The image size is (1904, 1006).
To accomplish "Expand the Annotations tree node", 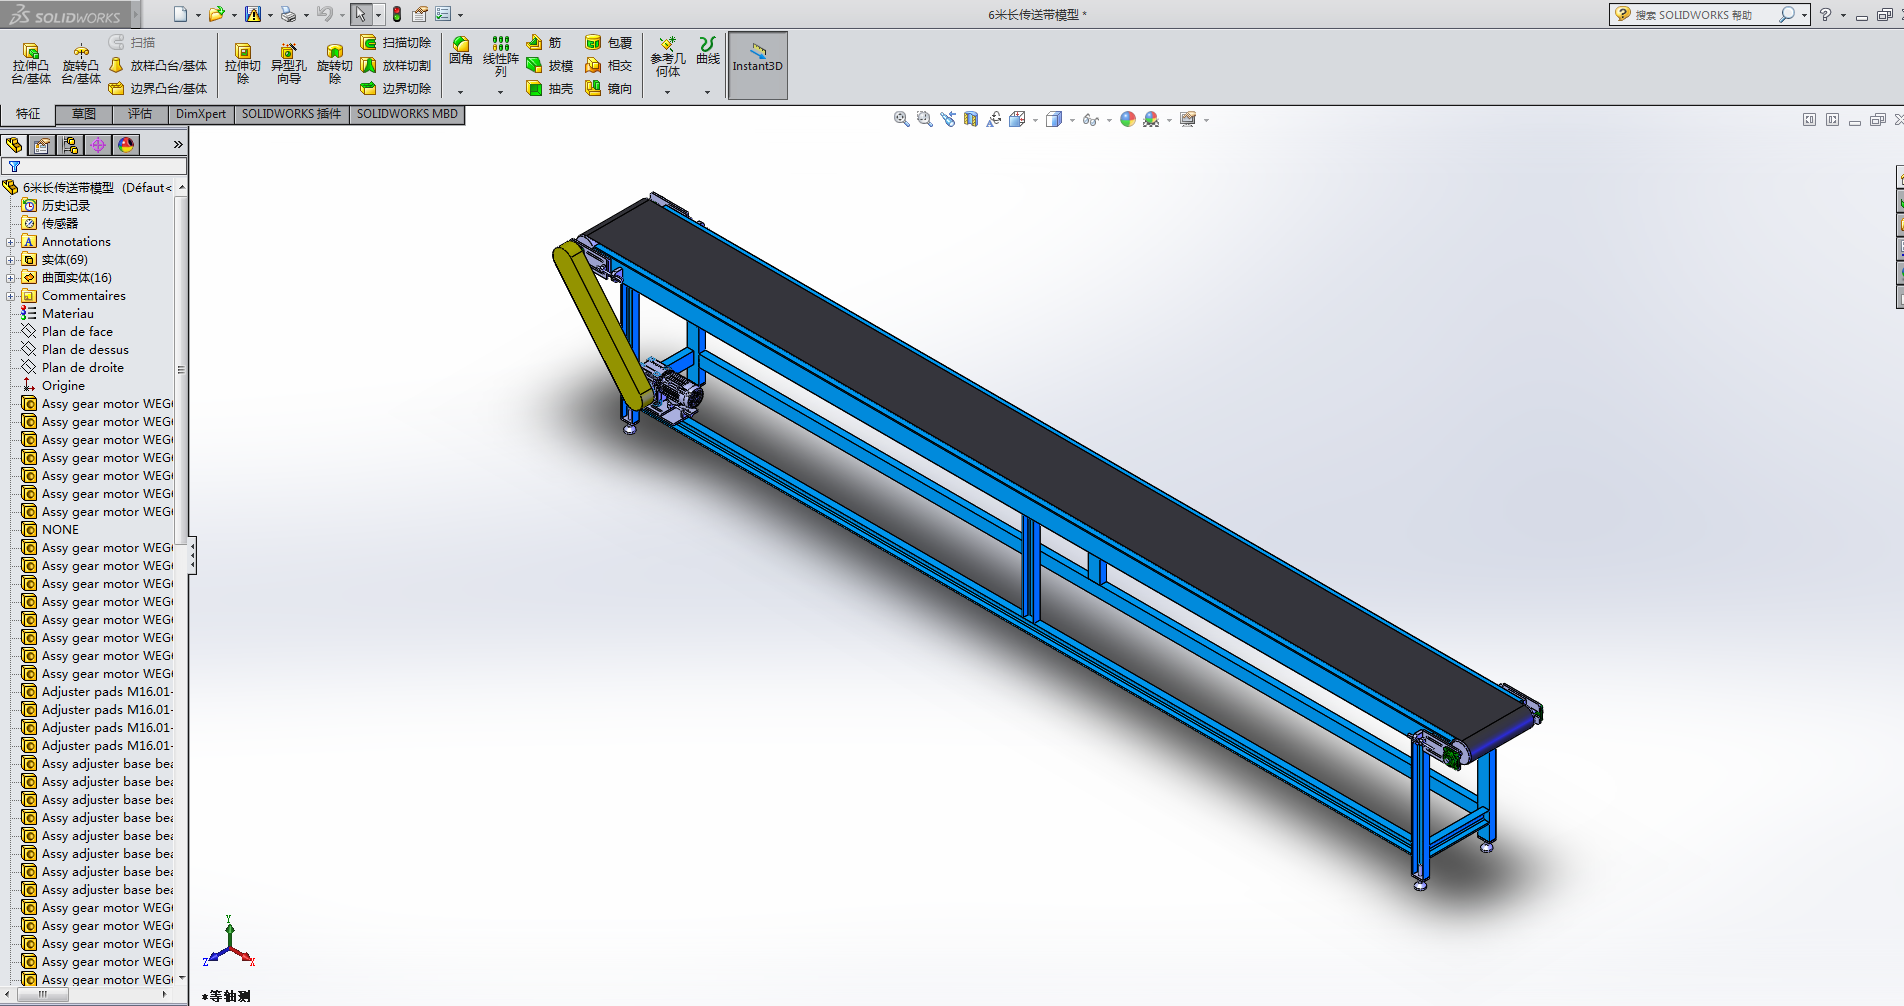I will [10, 242].
